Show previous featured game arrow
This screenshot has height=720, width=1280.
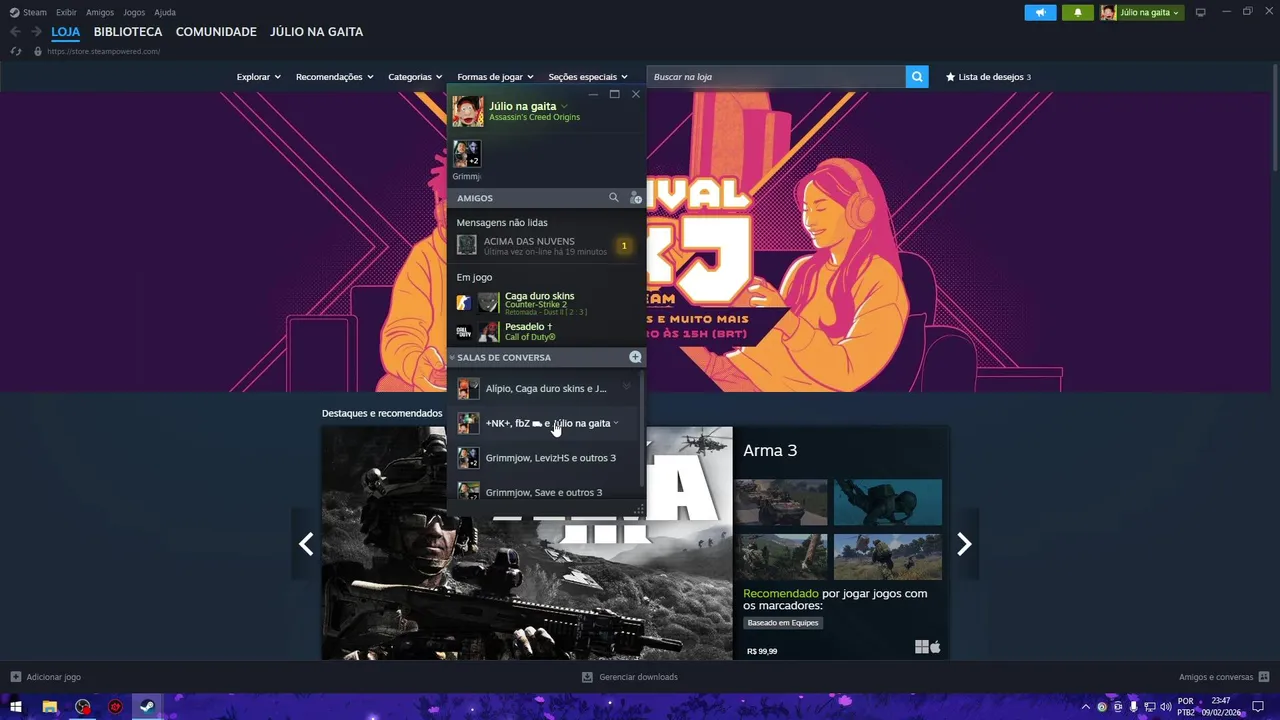pyautogui.click(x=306, y=544)
